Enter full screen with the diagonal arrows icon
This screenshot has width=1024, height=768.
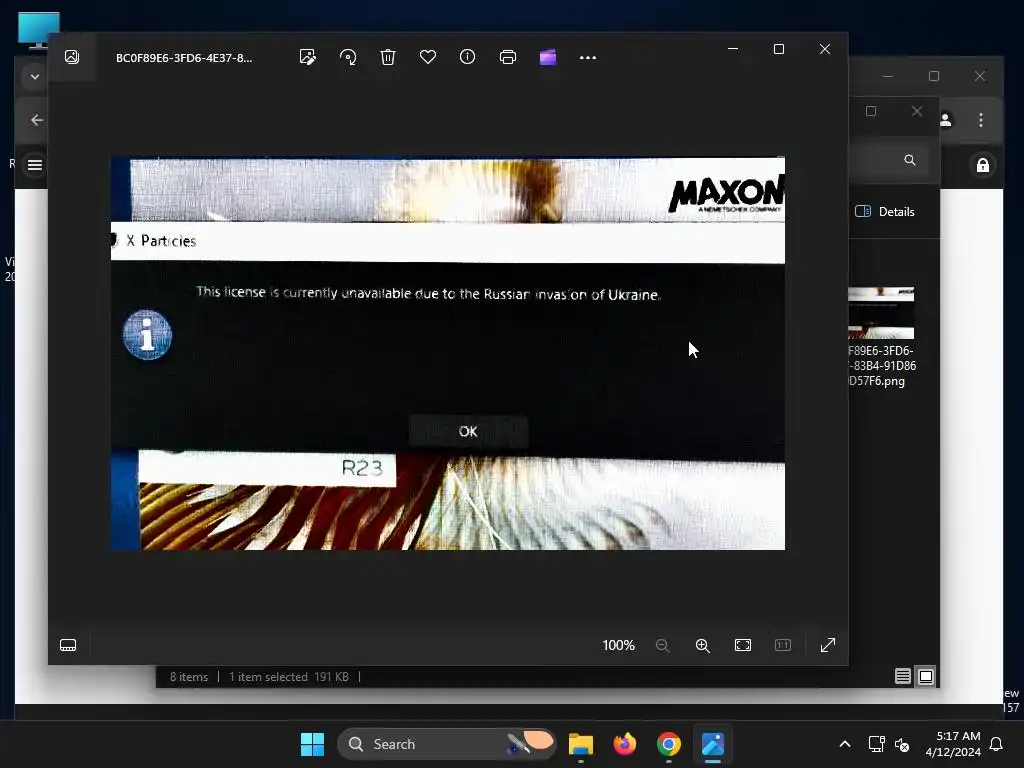827,645
